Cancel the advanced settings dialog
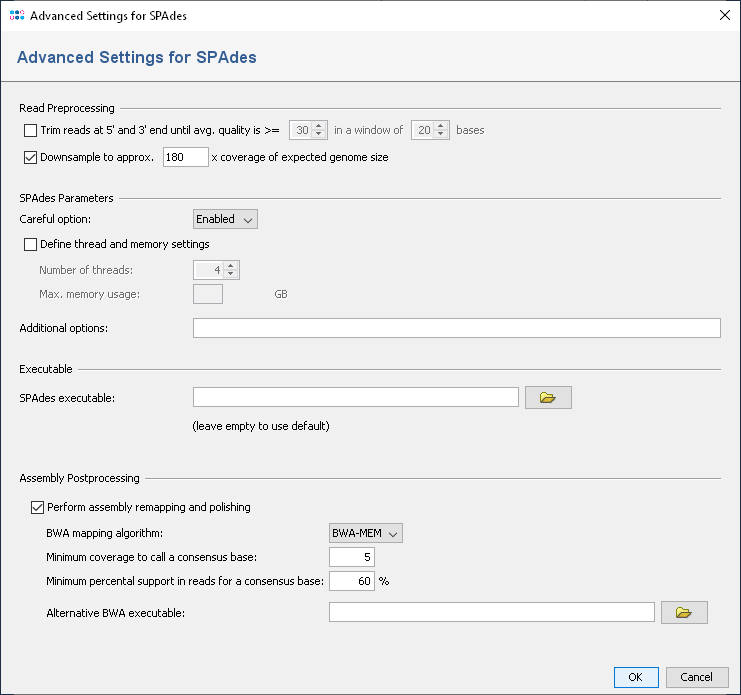 (696, 677)
